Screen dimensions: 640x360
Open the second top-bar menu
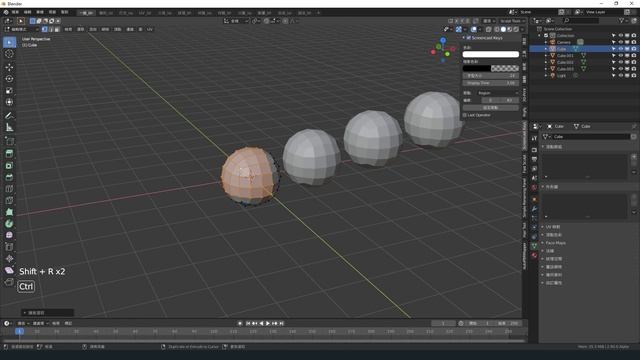pos(27,12)
